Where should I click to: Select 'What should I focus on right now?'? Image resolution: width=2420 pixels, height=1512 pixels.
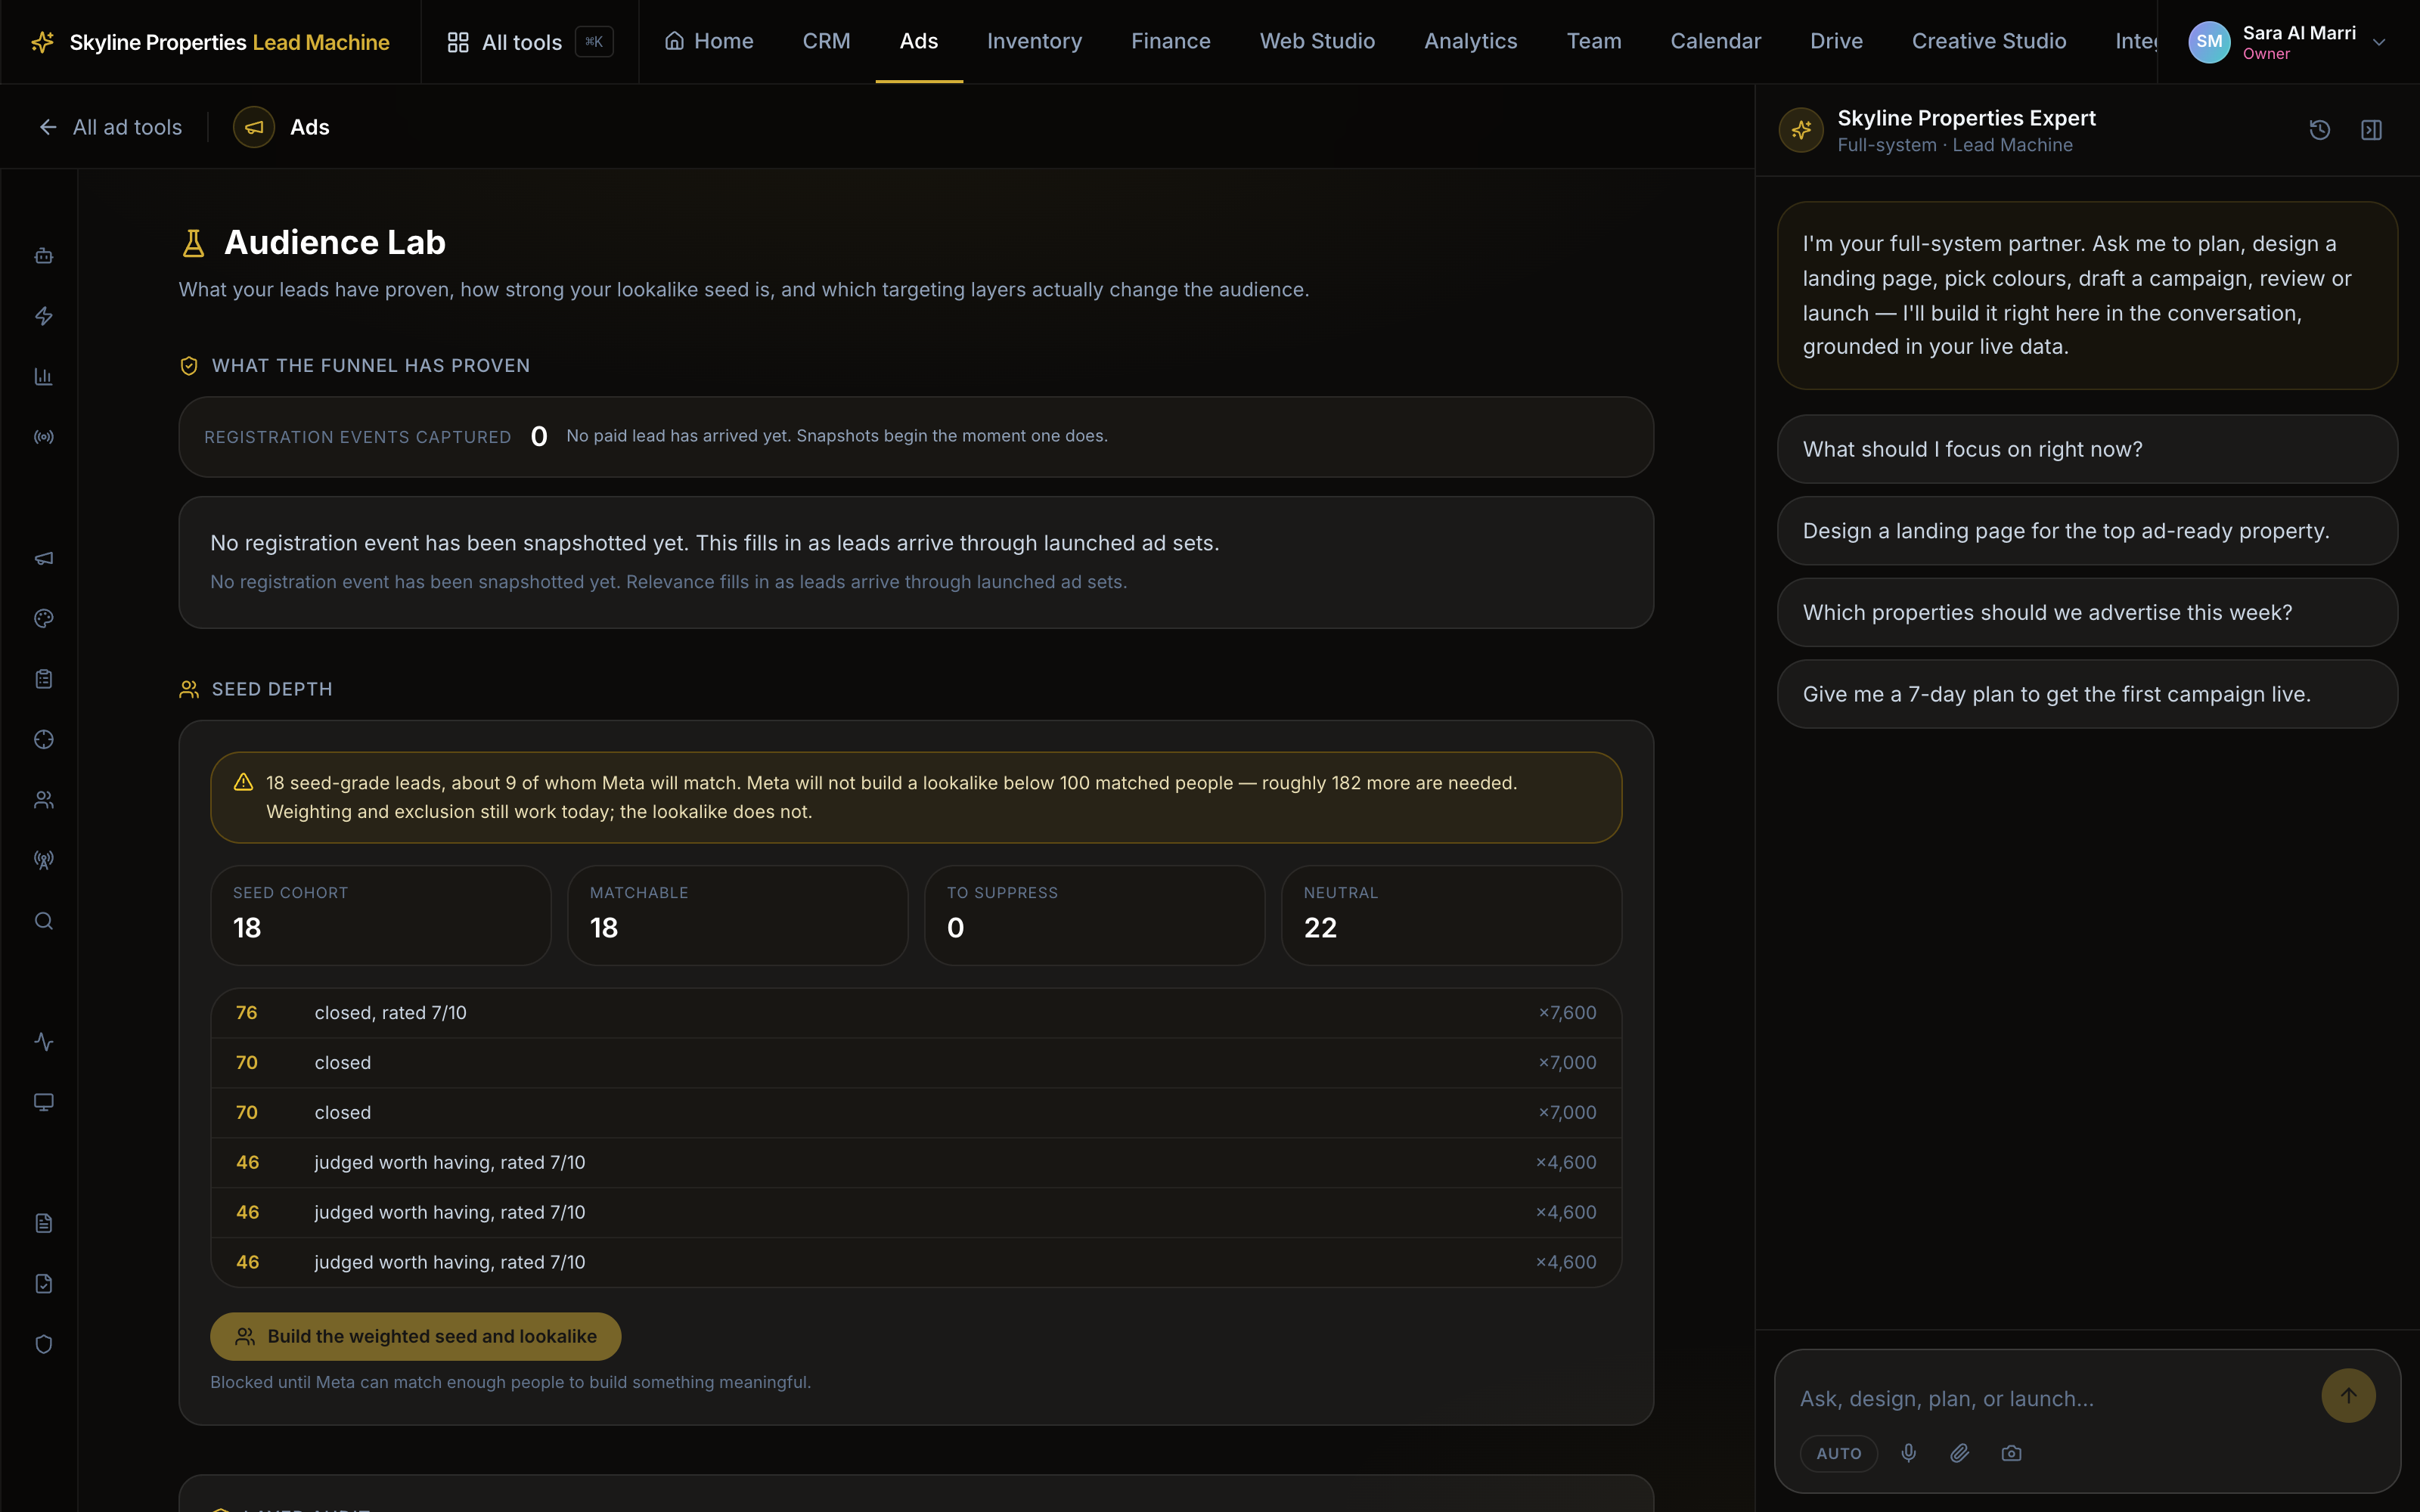point(2087,449)
